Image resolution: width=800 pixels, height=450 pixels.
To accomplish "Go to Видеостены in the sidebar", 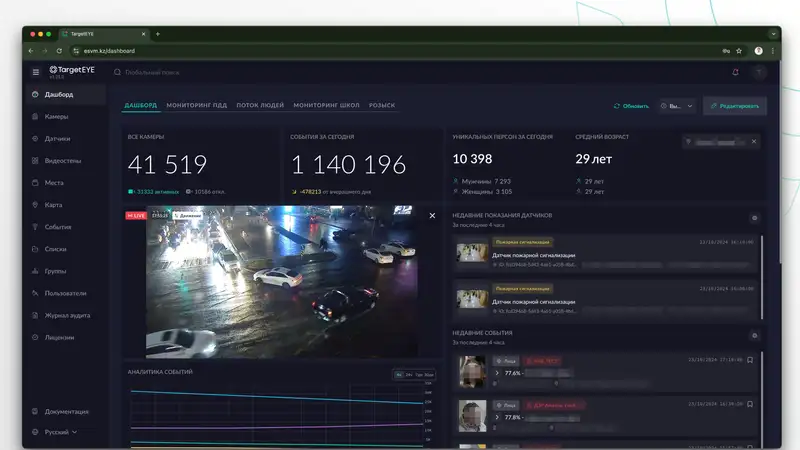I will [62, 161].
